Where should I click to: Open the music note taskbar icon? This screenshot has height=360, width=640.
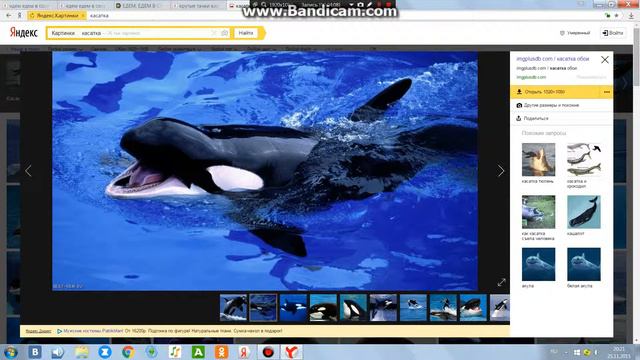175,352
